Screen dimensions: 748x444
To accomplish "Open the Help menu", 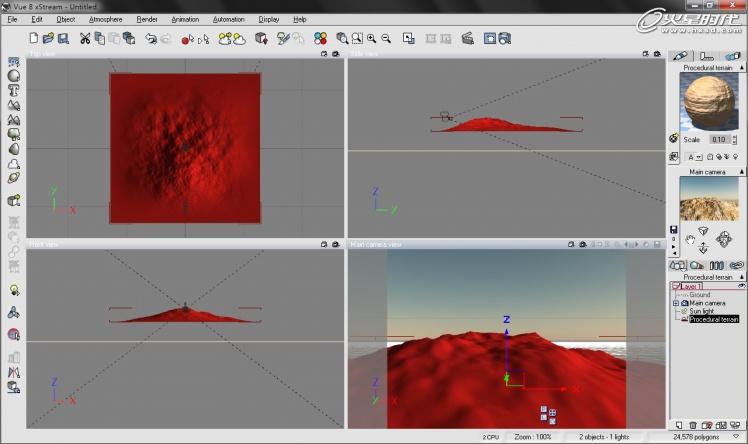I will coord(300,20).
